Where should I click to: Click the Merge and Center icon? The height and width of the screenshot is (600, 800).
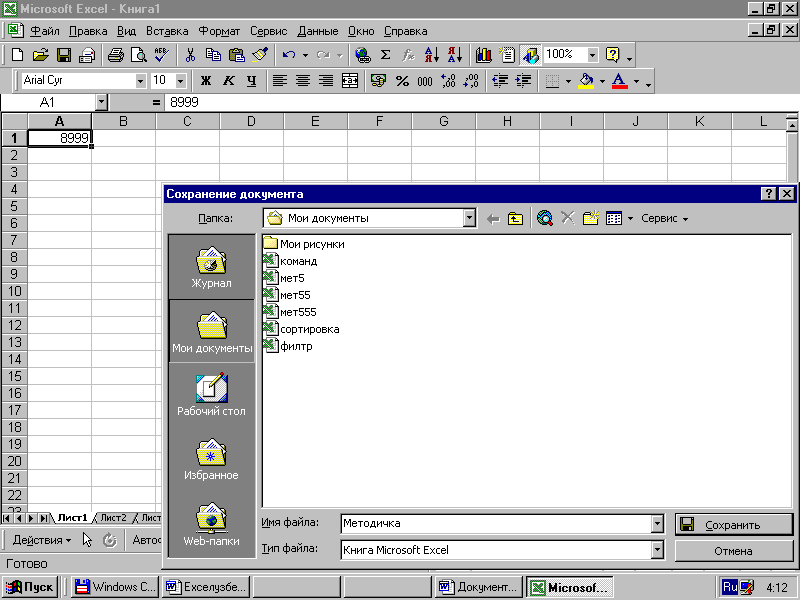350,81
